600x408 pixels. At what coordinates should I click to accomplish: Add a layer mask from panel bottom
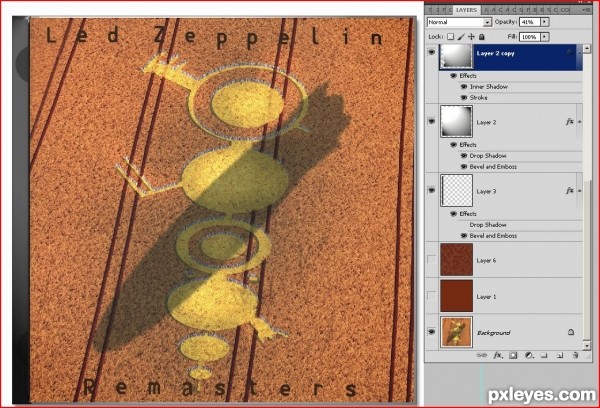click(x=513, y=356)
